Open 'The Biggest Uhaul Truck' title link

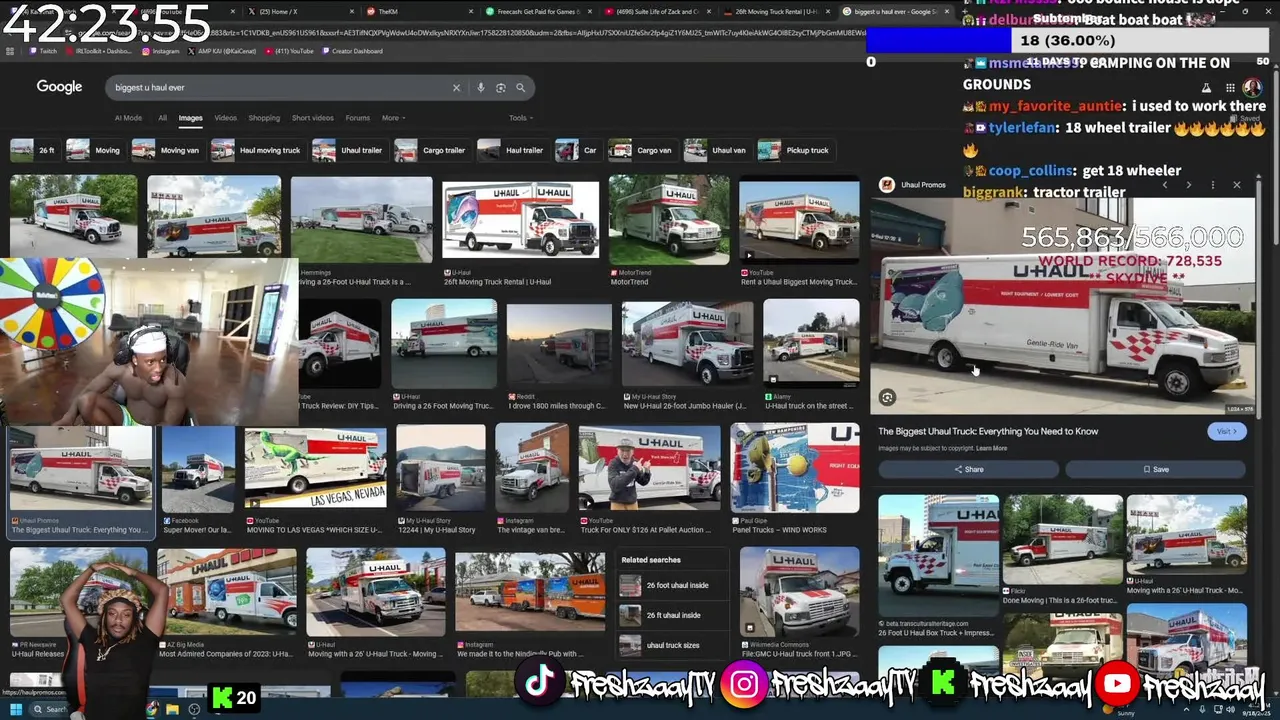click(988, 431)
